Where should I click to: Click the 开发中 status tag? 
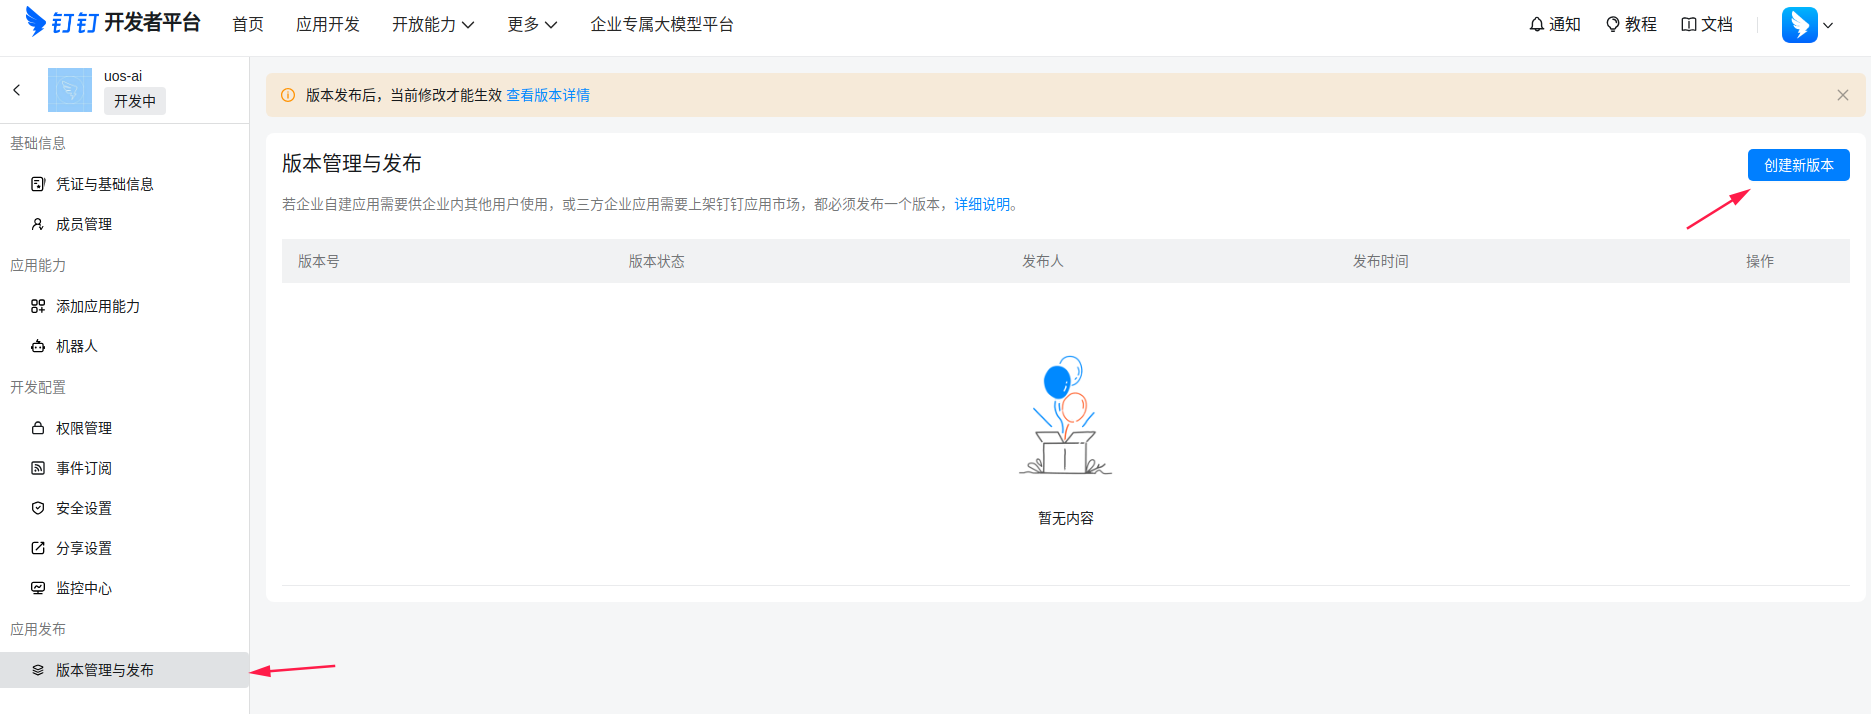(135, 101)
